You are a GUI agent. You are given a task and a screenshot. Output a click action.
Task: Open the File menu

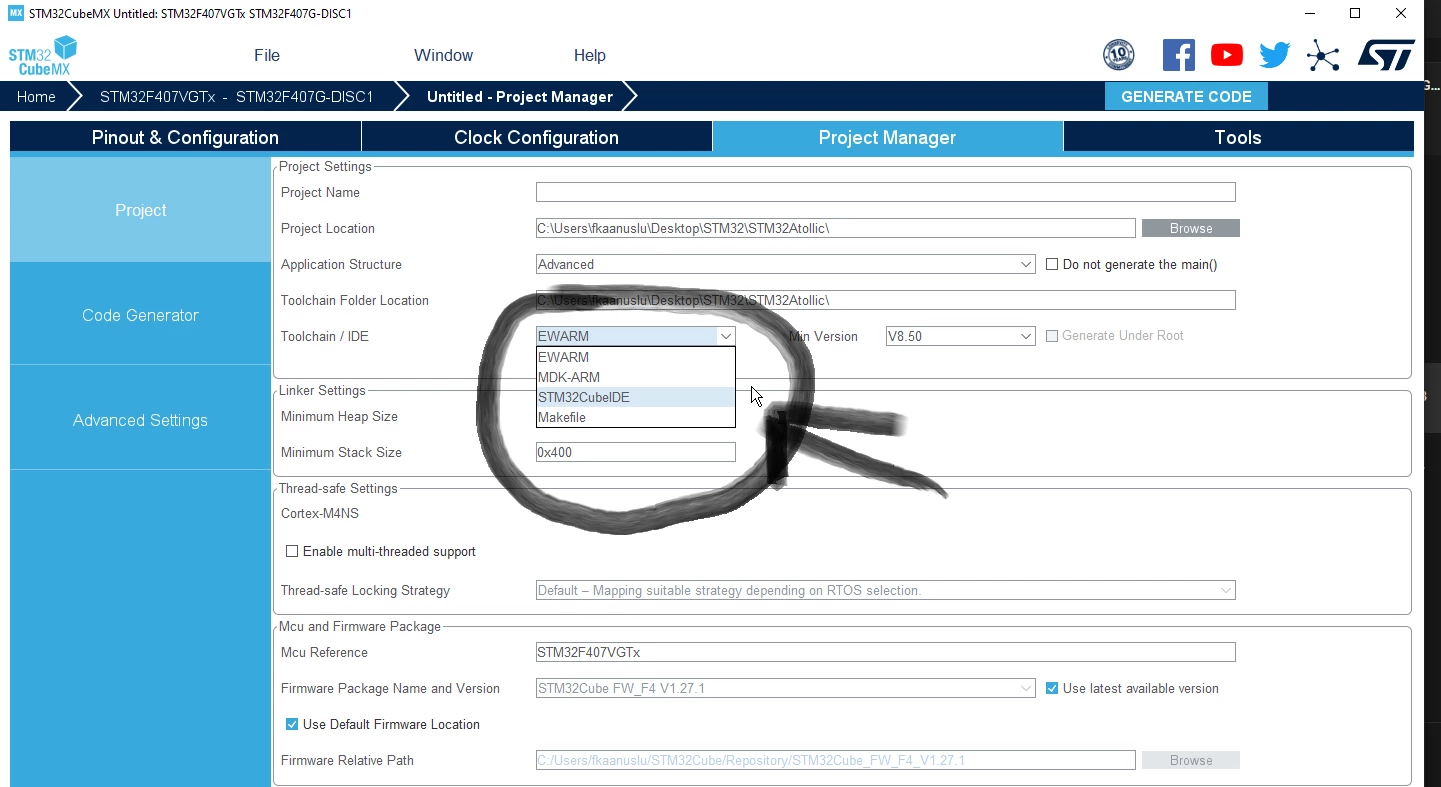pyautogui.click(x=267, y=55)
